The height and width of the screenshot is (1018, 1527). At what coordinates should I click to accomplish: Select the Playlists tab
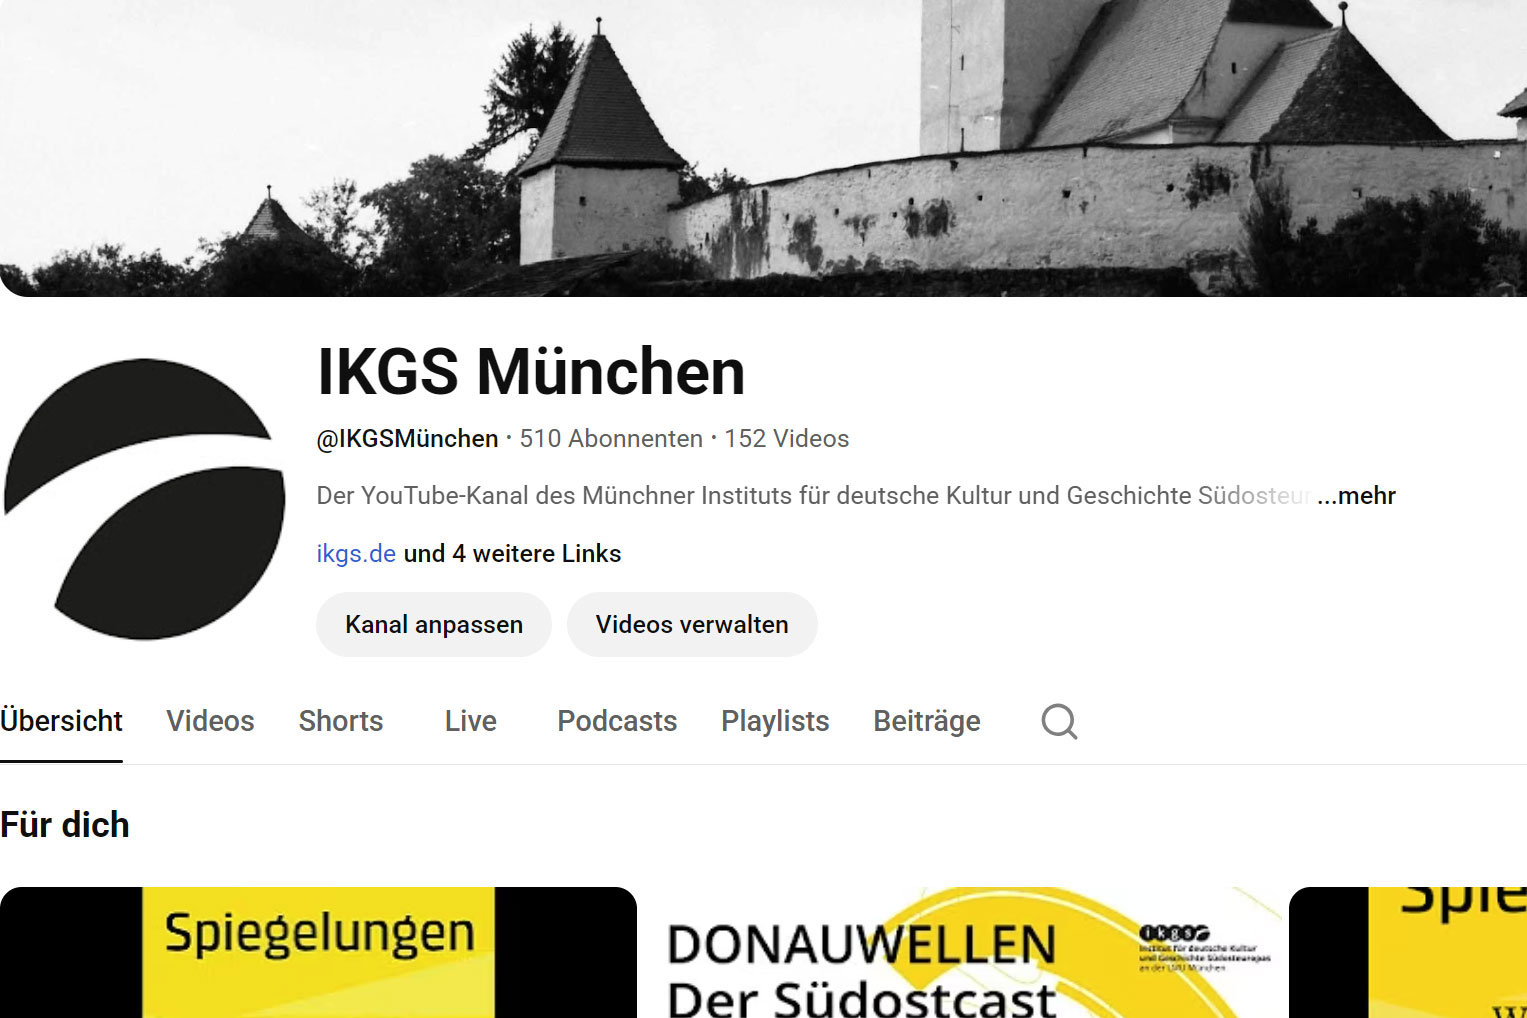(x=775, y=721)
